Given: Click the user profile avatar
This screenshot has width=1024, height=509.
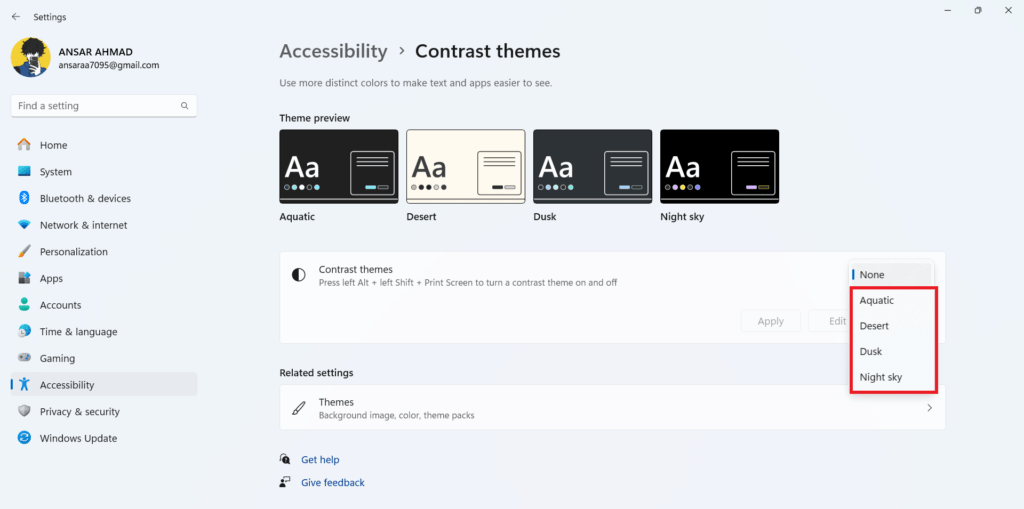Looking at the screenshot, I should click(x=30, y=57).
